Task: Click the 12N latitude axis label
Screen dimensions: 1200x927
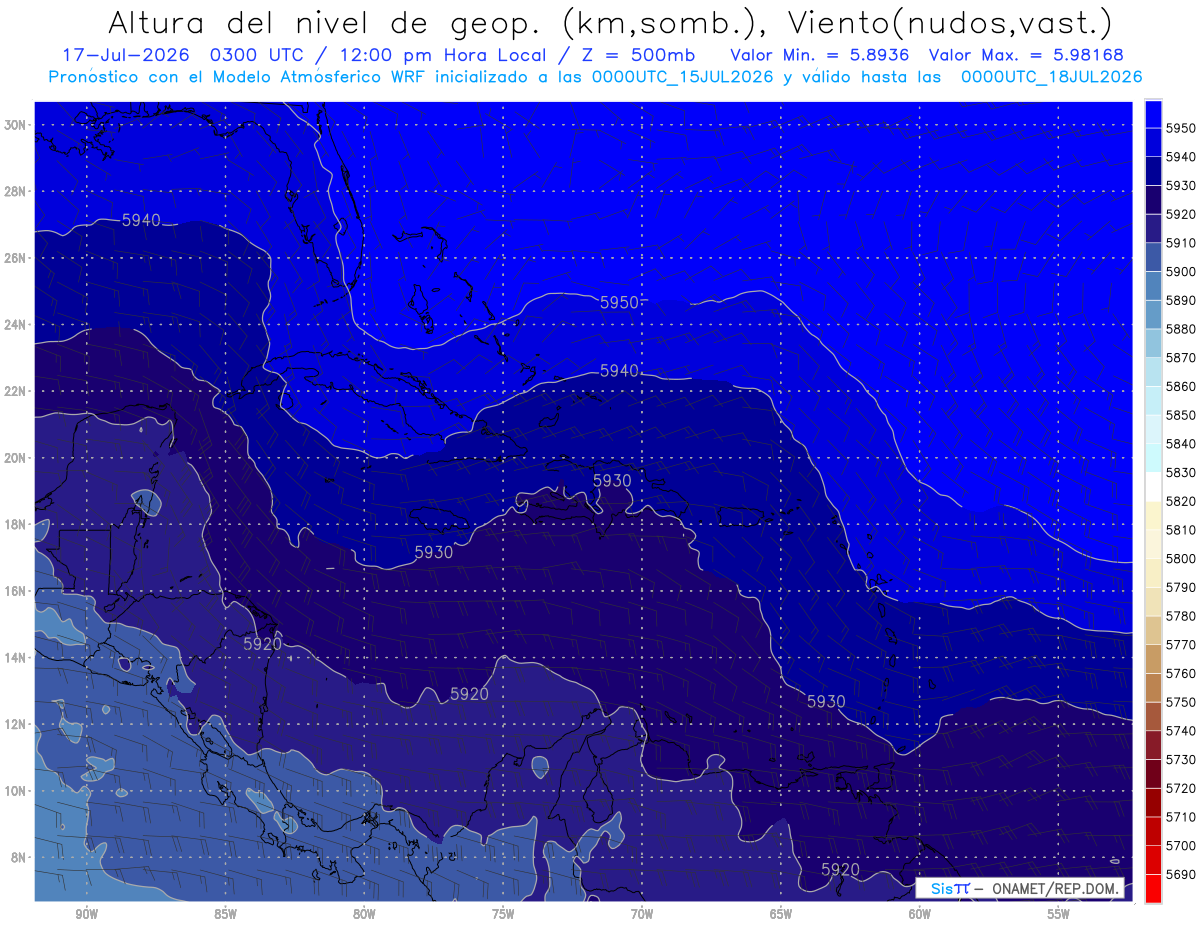Action: click(14, 724)
